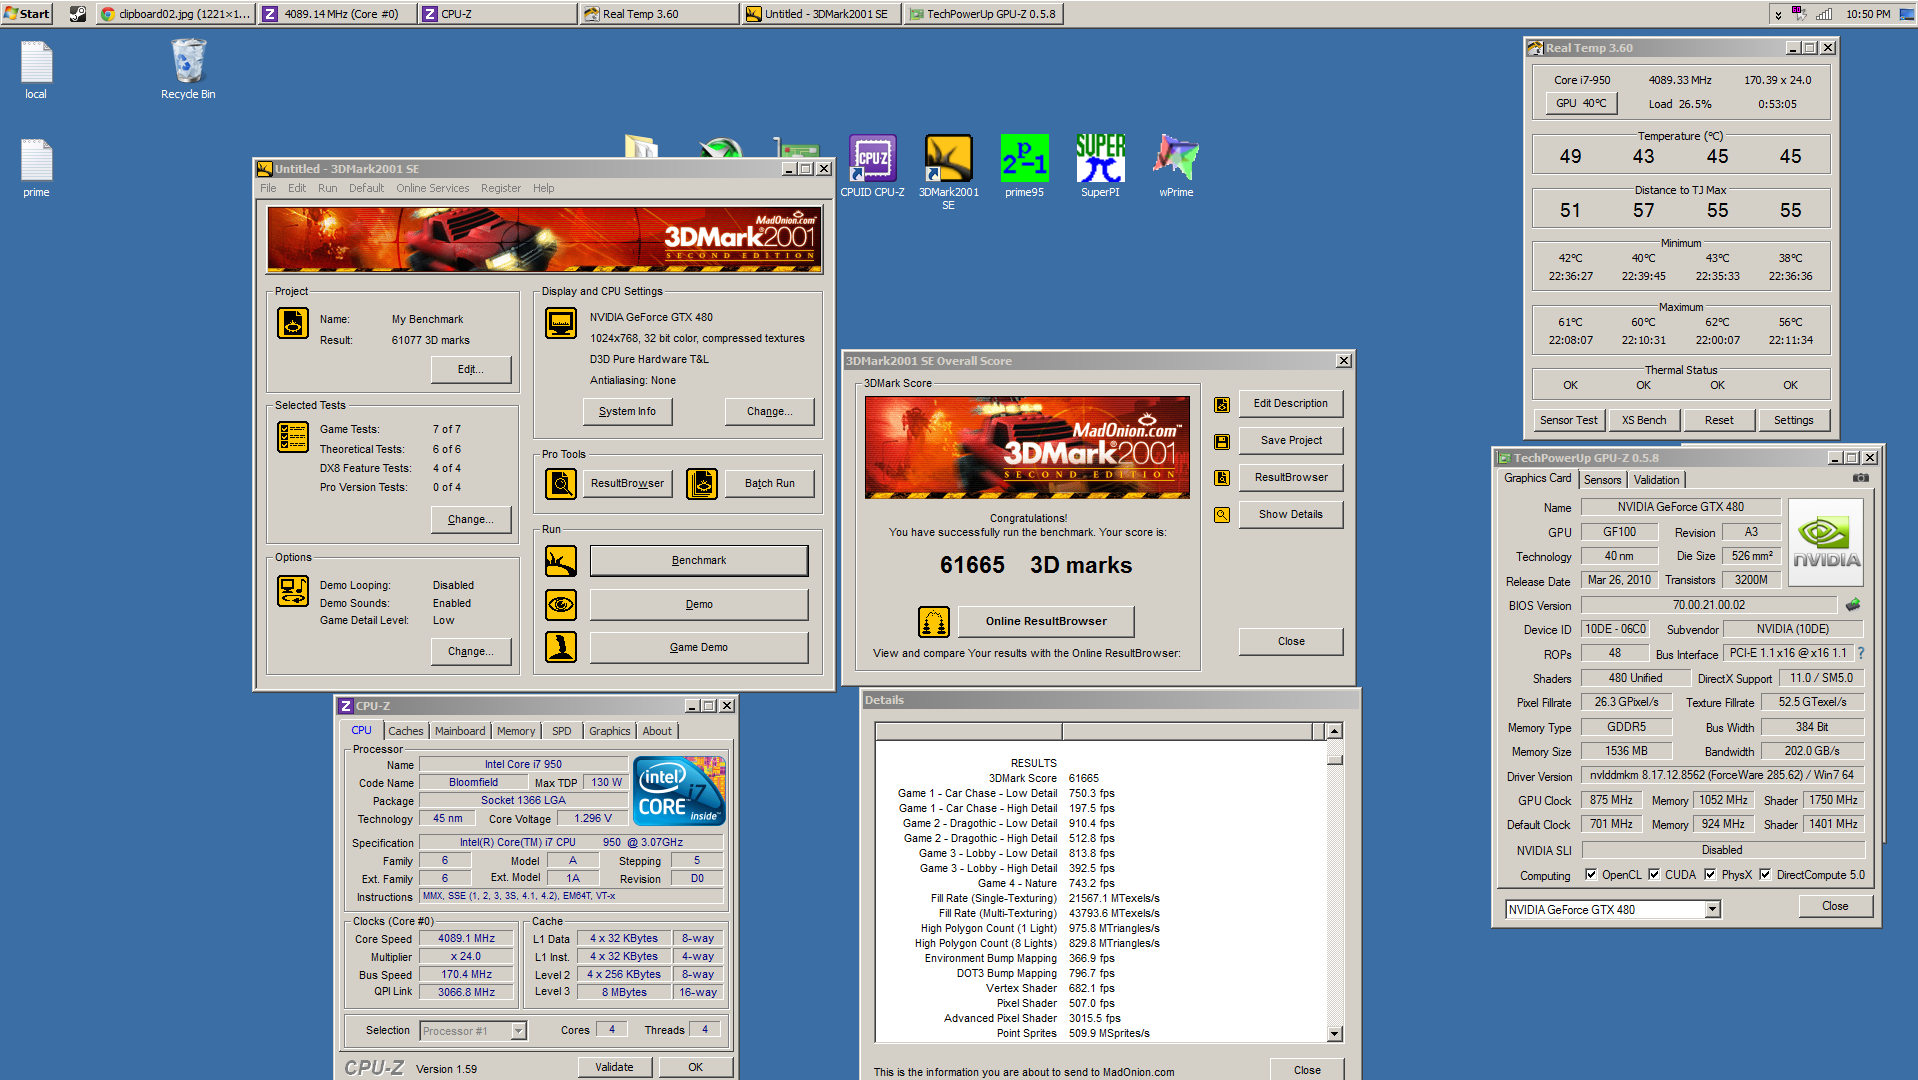This screenshot has height=1080, width=1918.
Task: Click the scroll up arrow in Details list
Action: point(1334,731)
